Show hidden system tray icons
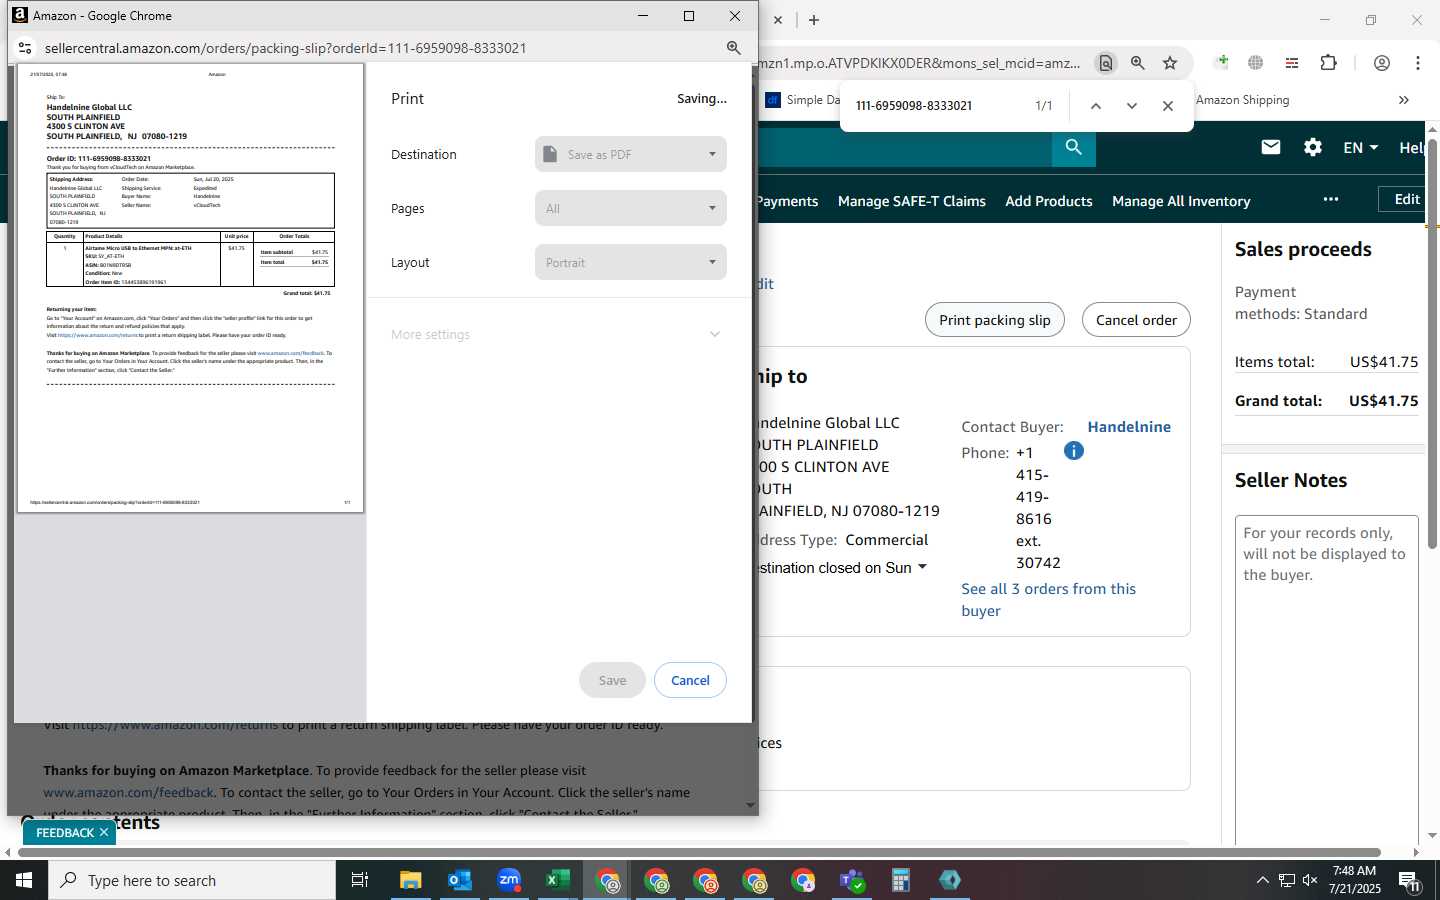Image resolution: width=1440 pixels, height=900 pixels. coord(1262,880)
